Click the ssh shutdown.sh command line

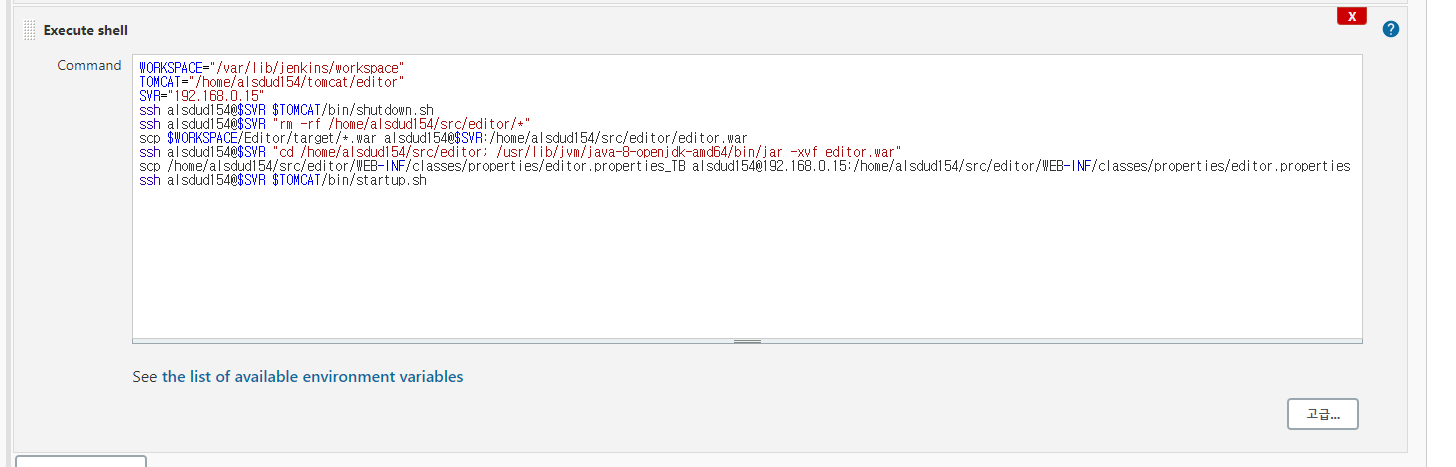coord(286,109)
